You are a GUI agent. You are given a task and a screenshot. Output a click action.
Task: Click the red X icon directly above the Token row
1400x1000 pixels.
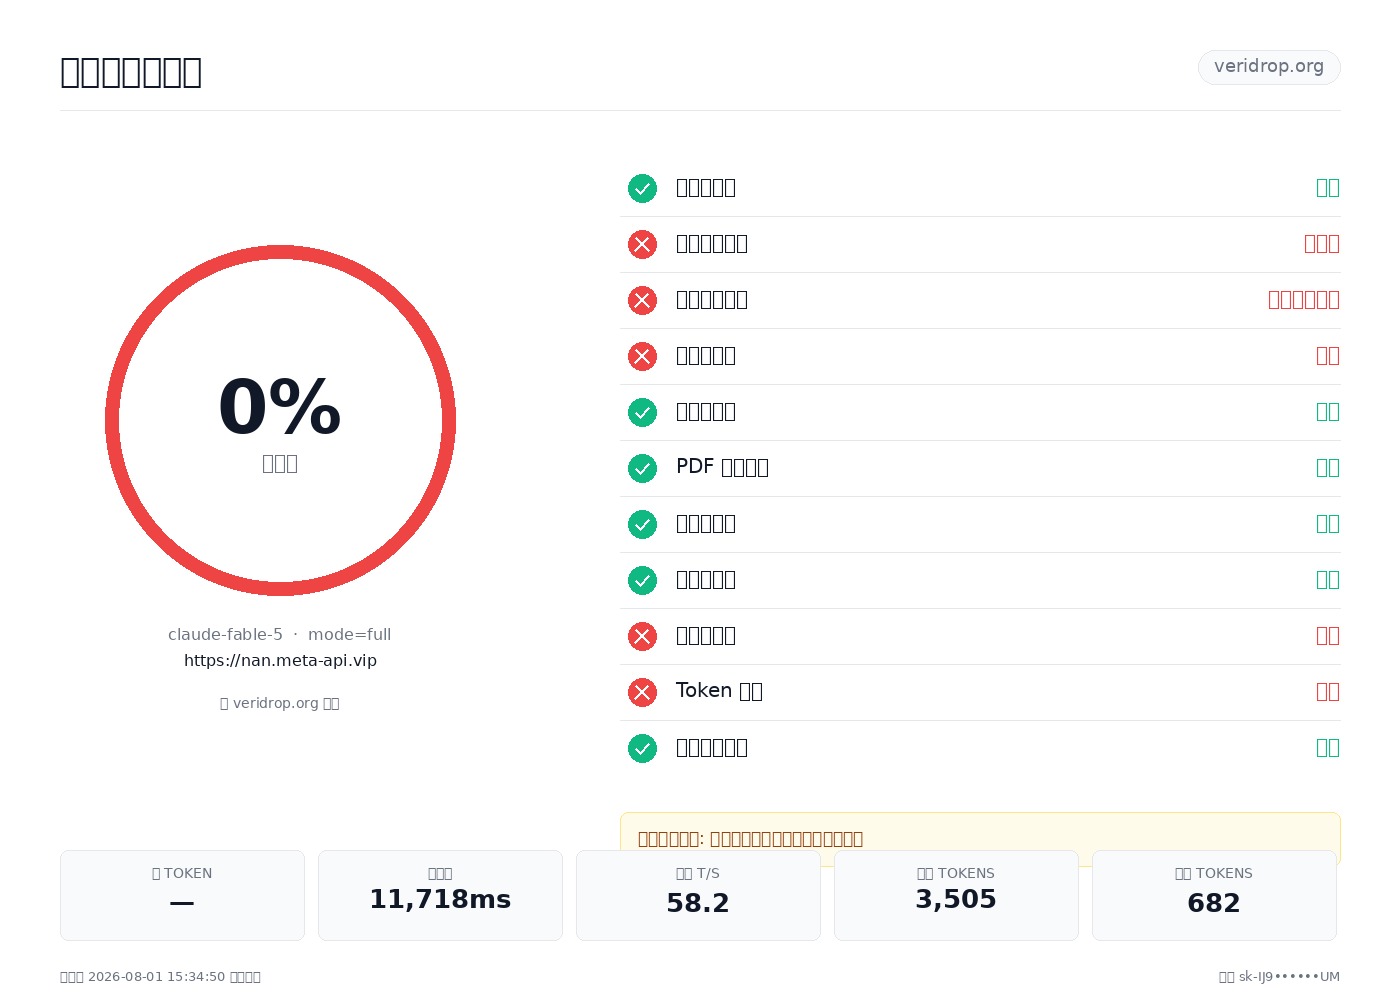pos(642,636)
